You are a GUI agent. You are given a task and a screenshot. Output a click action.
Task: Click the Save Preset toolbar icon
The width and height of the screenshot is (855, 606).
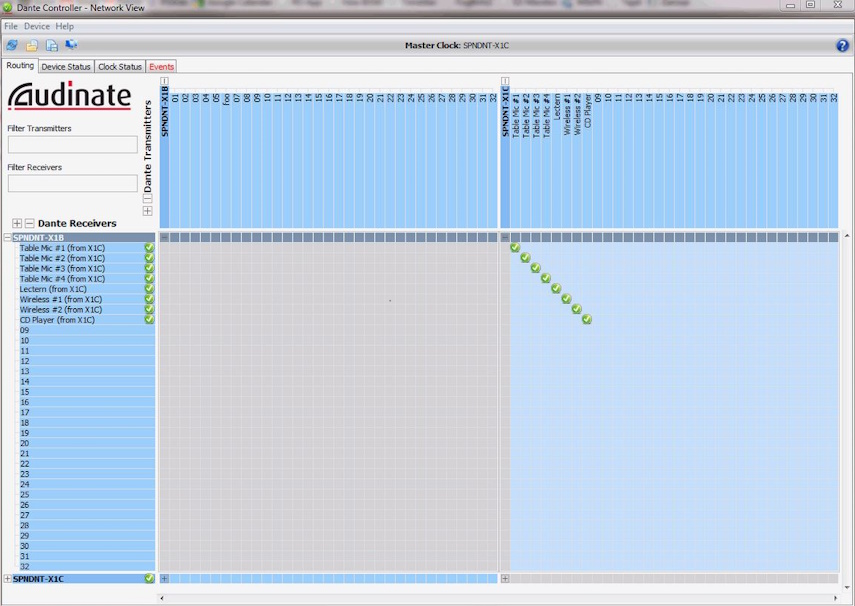[x=51, y=45]
